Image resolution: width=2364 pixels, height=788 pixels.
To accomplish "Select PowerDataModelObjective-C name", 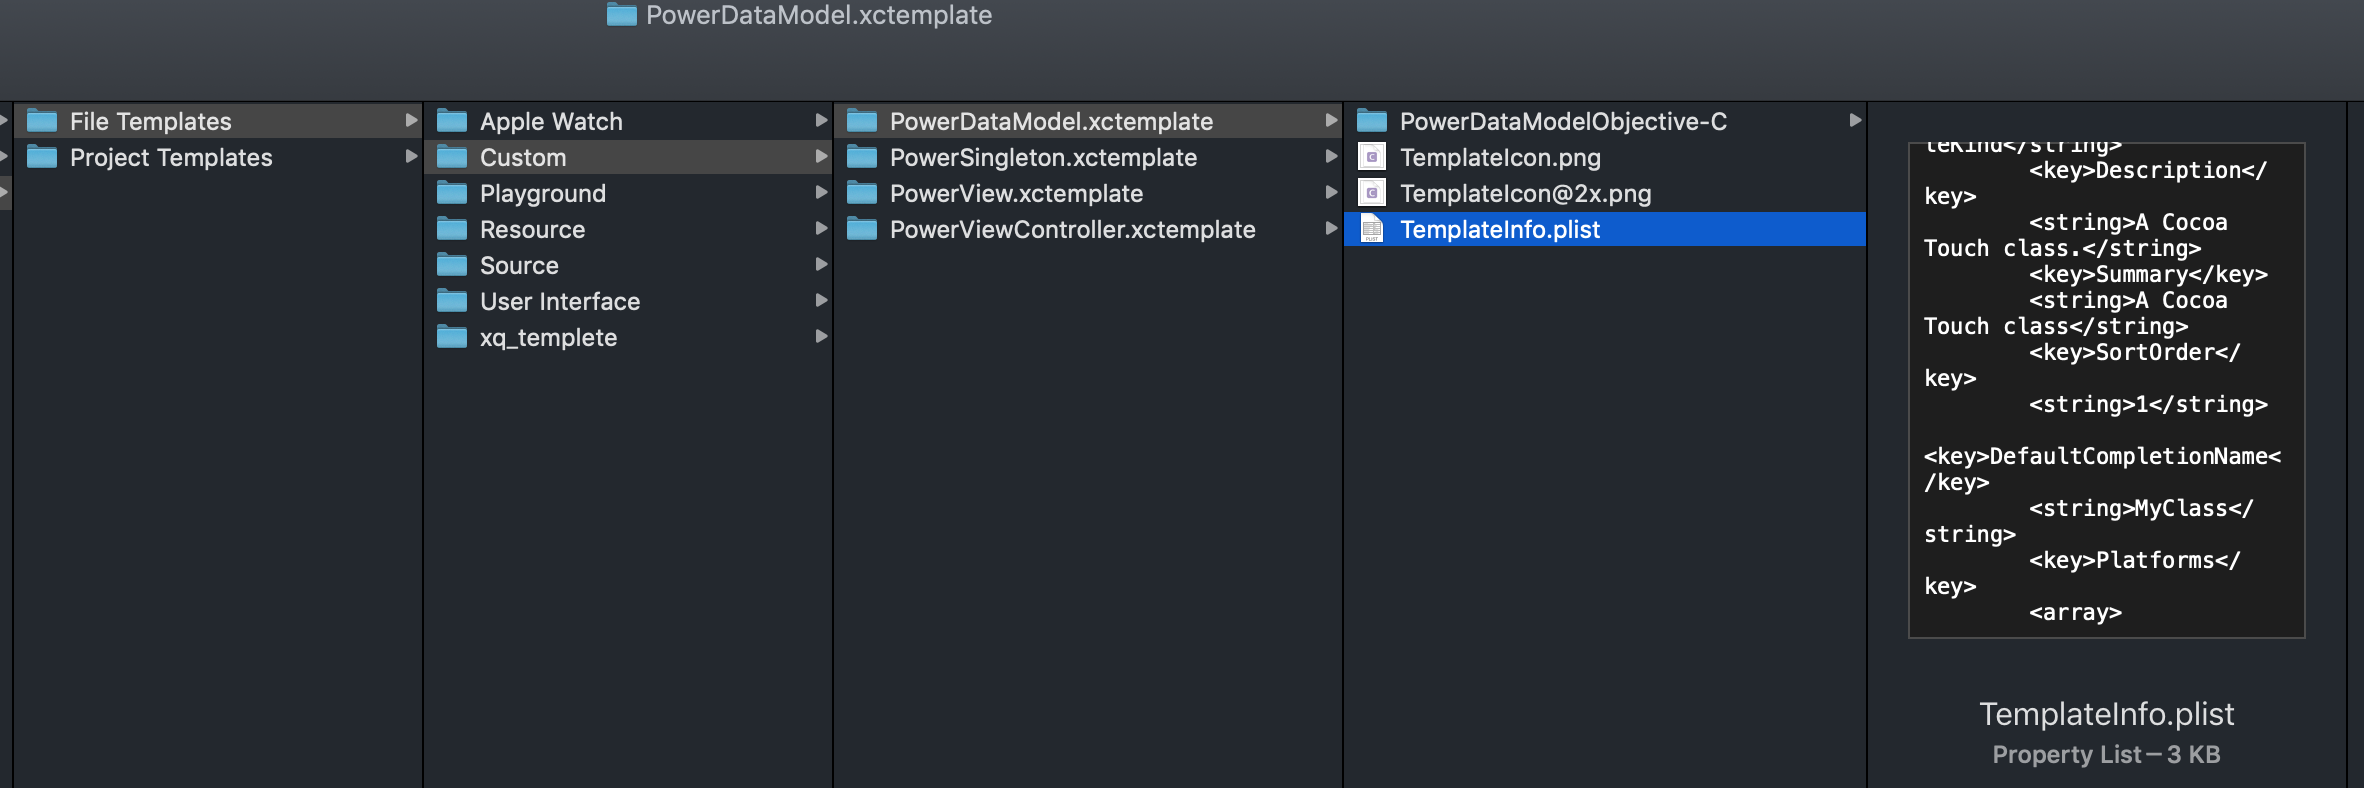I will click(1563, 122).
